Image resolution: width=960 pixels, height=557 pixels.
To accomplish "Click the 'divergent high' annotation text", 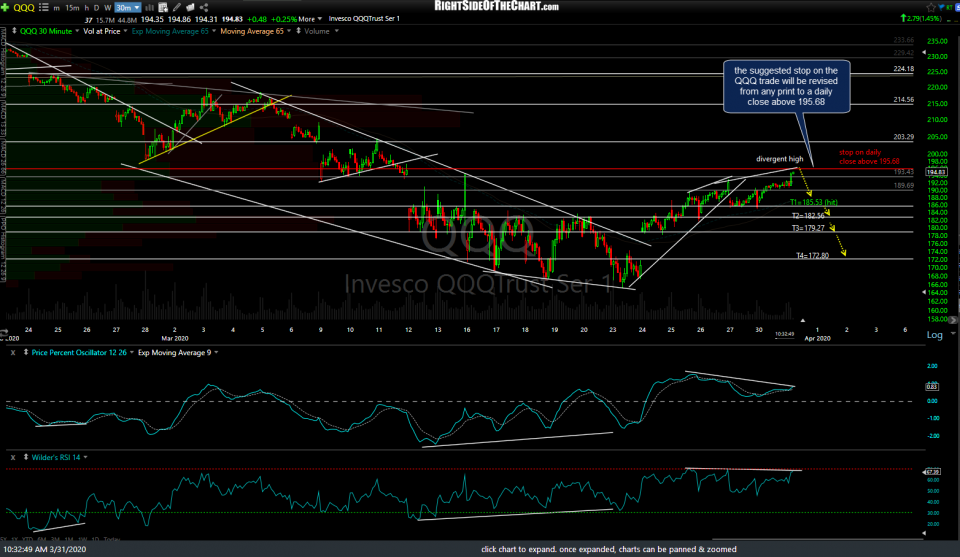I will (779, 159).
